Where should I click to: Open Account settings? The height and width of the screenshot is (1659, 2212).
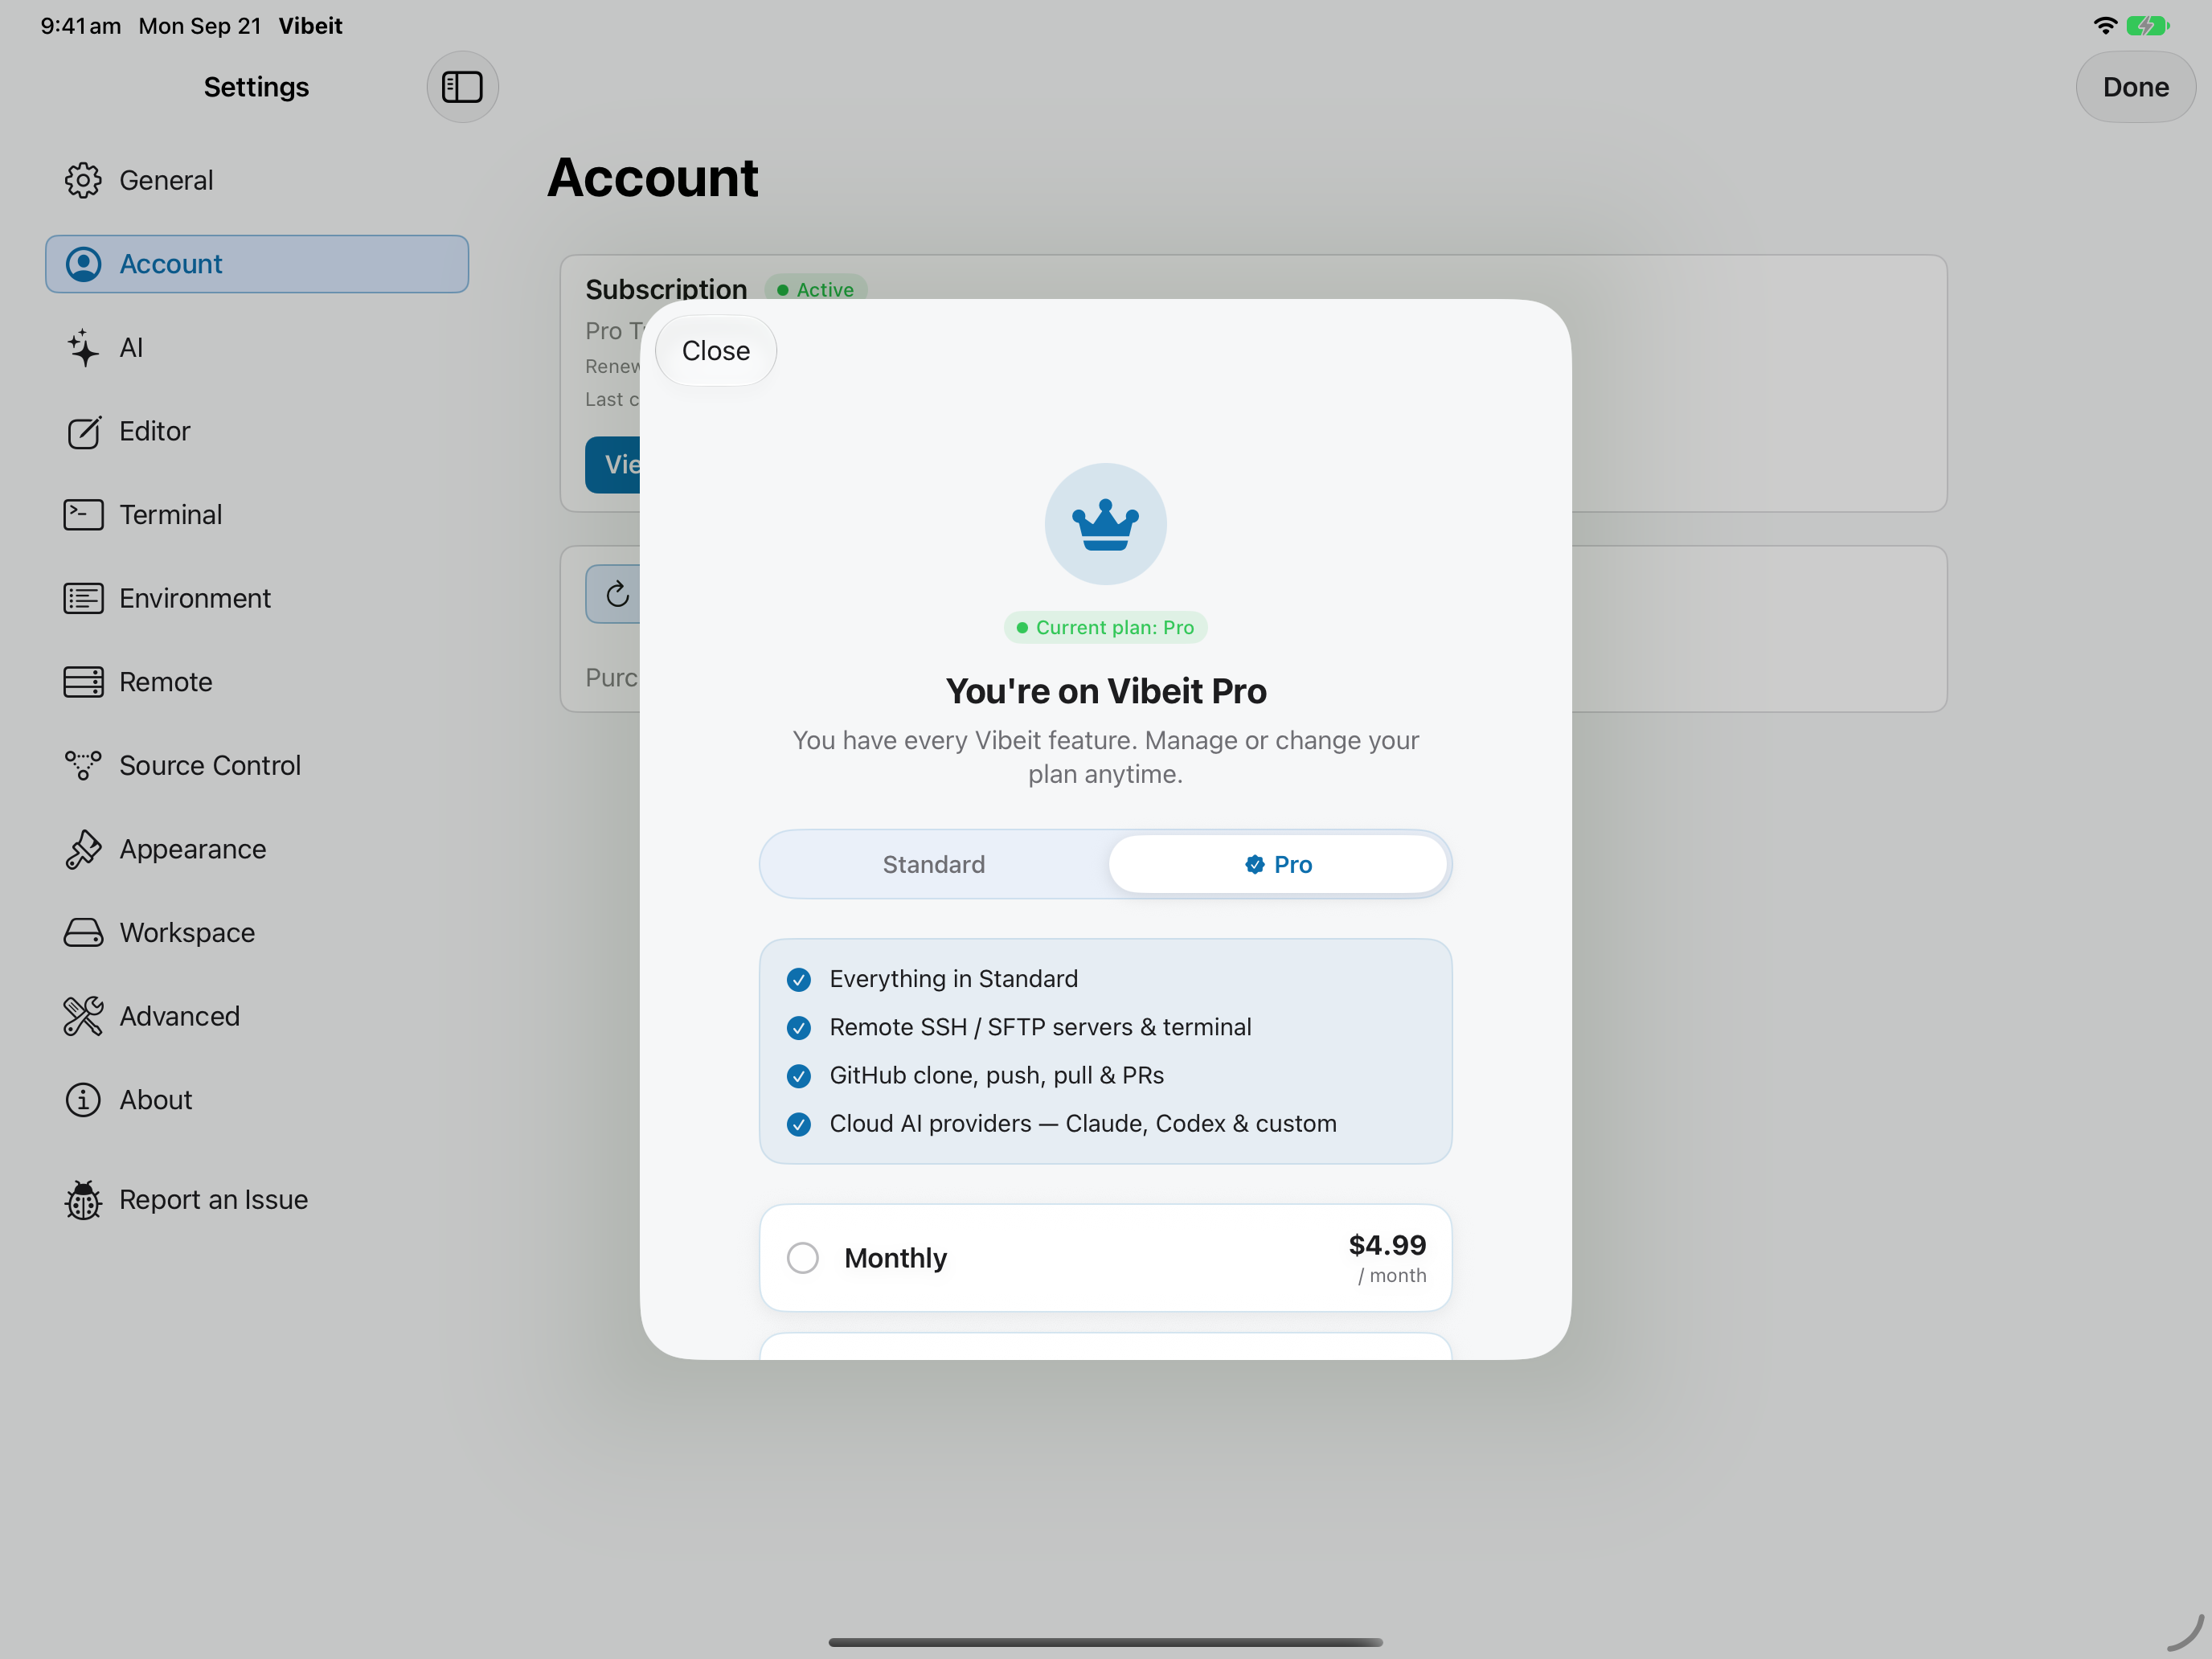pos(257,264)
